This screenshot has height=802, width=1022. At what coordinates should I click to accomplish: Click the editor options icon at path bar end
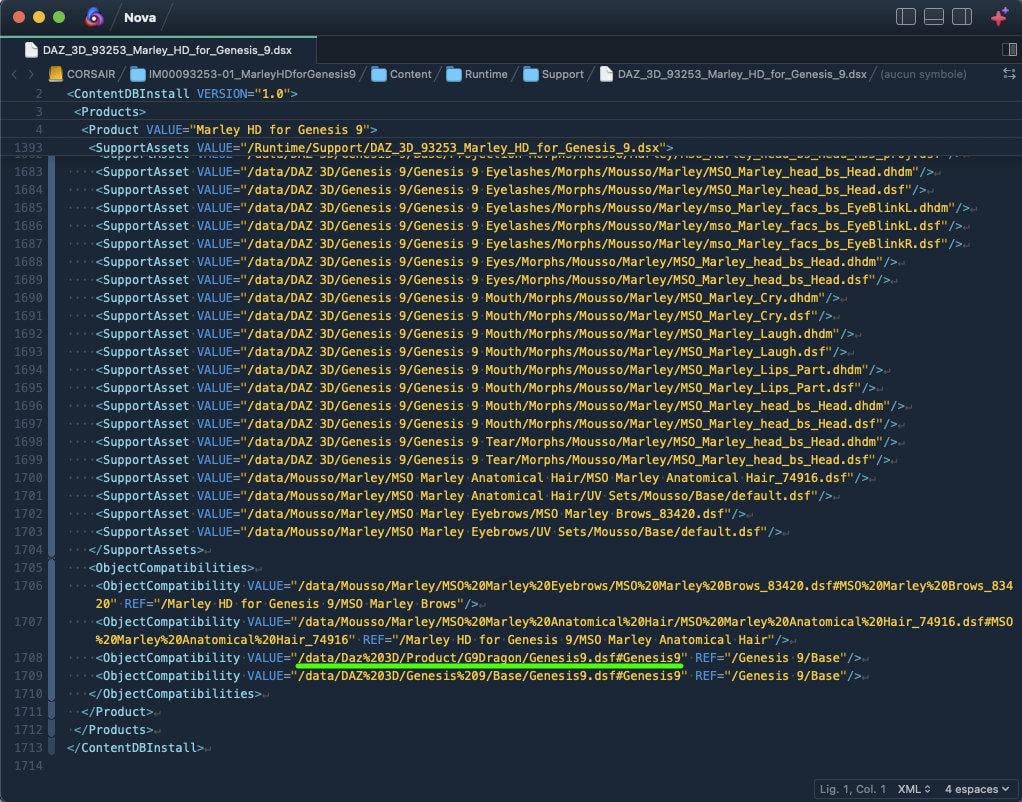coord(1009,74)
